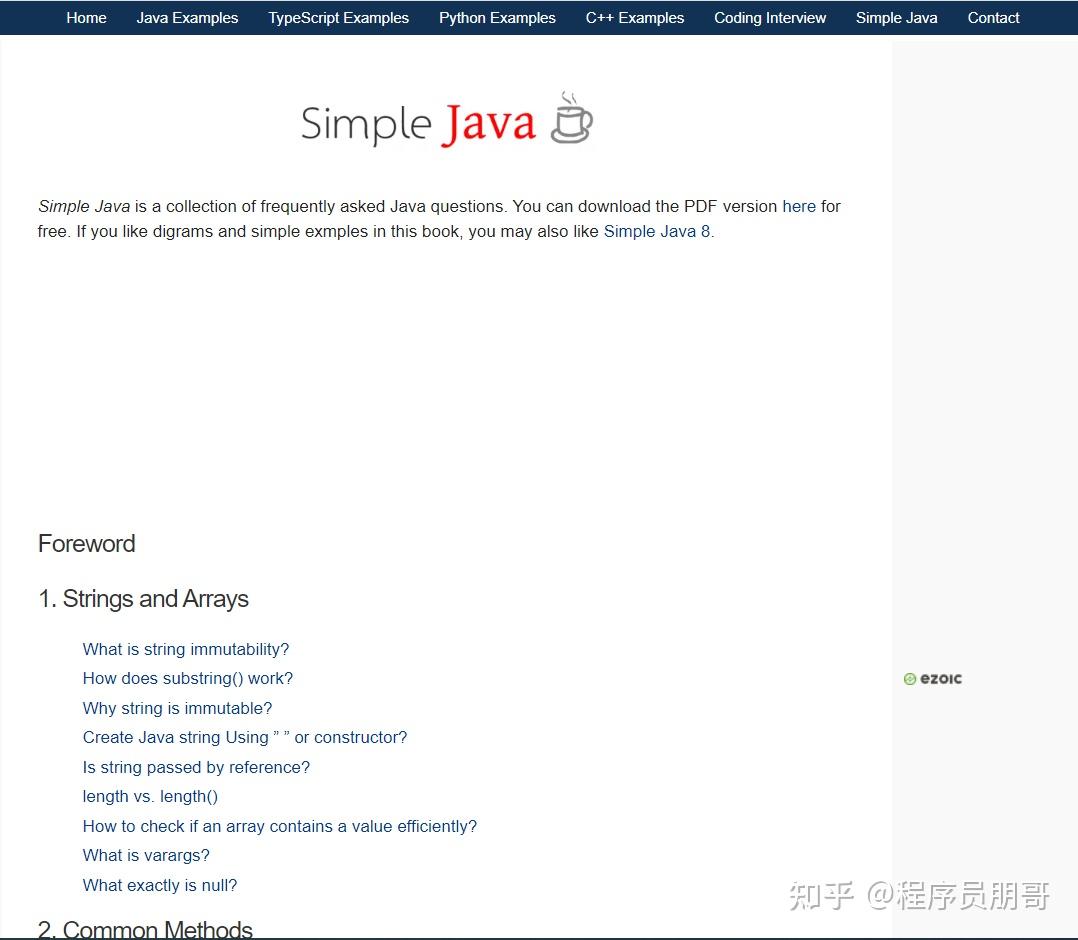Image resolution: width=1078 pixels, height=940 pixels.
Task: Select Simple Java in the navigation bar
Action: [896, 17]
